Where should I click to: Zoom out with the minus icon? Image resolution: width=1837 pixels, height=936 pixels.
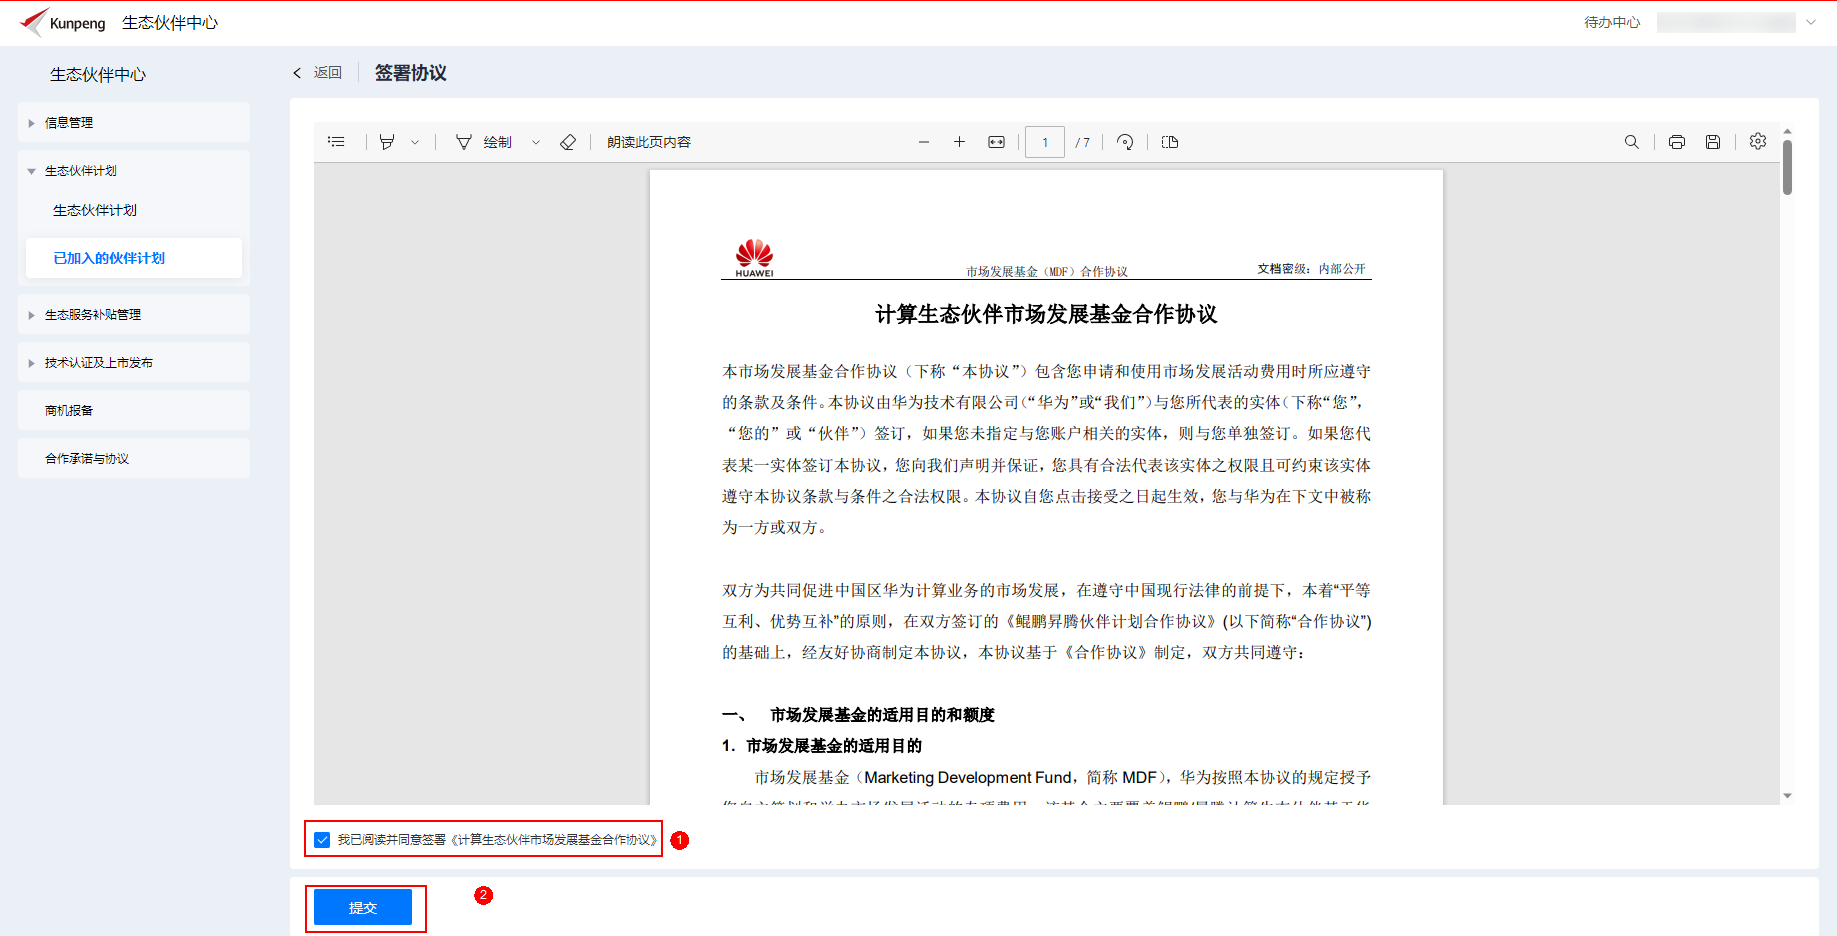pyautogui.click(x=924, y=142)
